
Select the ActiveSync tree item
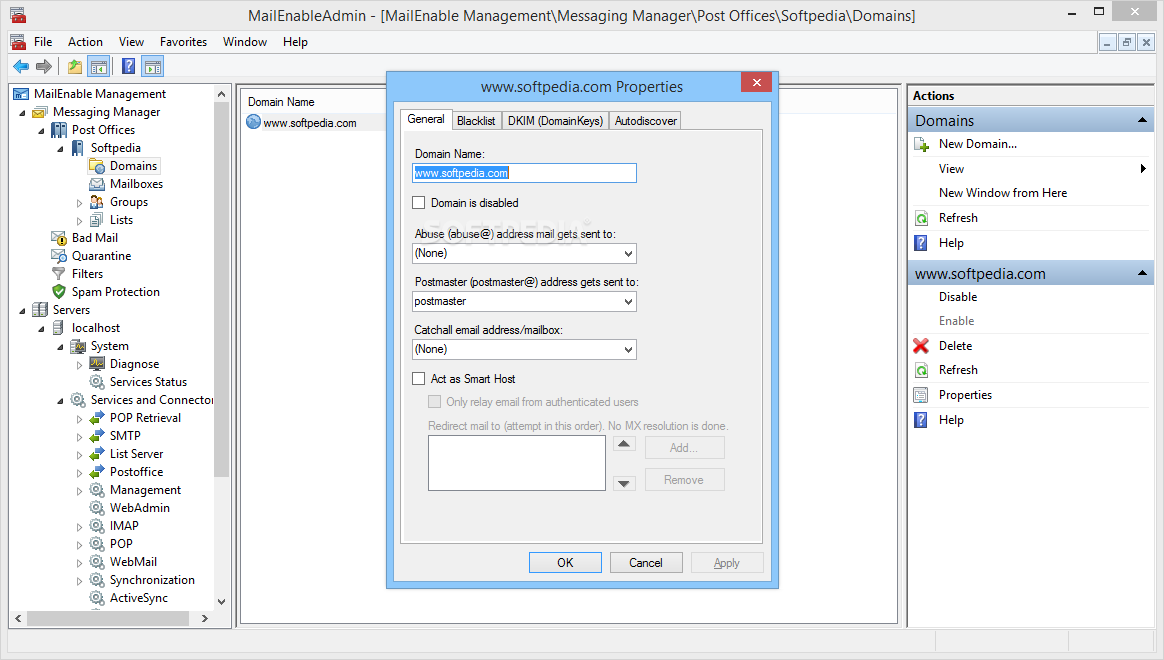tap(139, 598)
